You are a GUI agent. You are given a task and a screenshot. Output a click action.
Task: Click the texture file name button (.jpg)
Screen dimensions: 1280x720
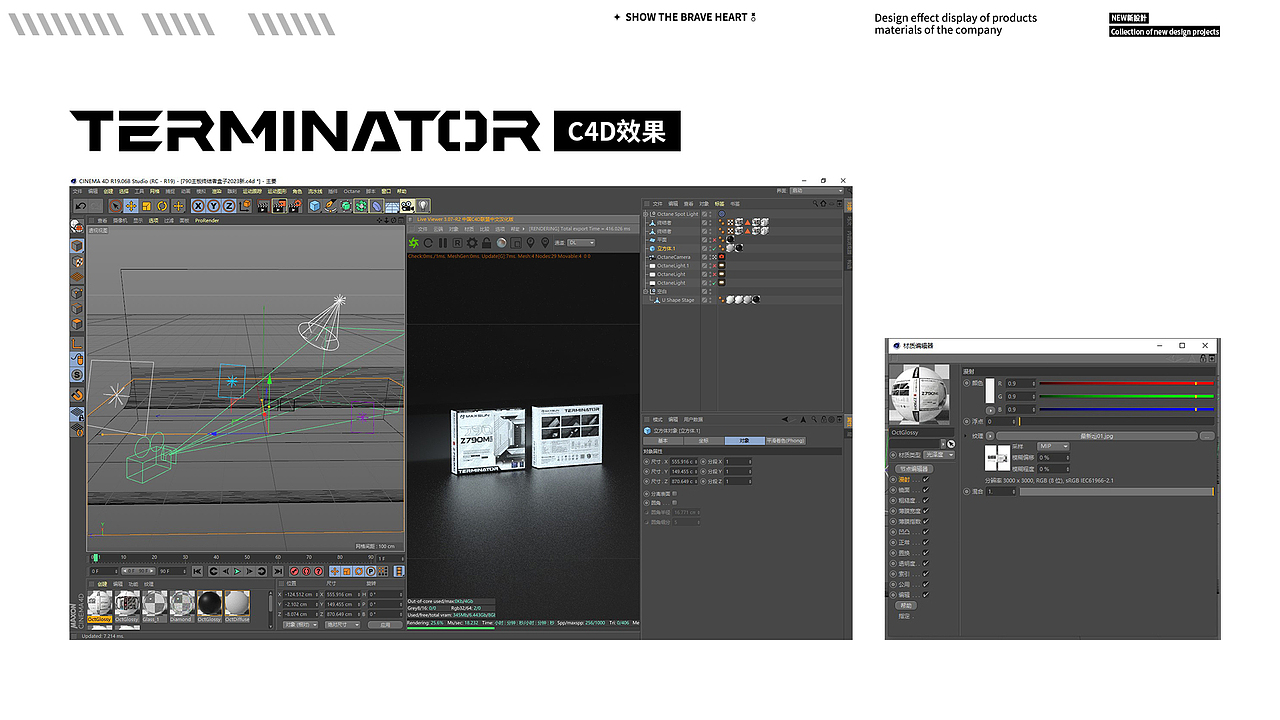click(1096, 436)
